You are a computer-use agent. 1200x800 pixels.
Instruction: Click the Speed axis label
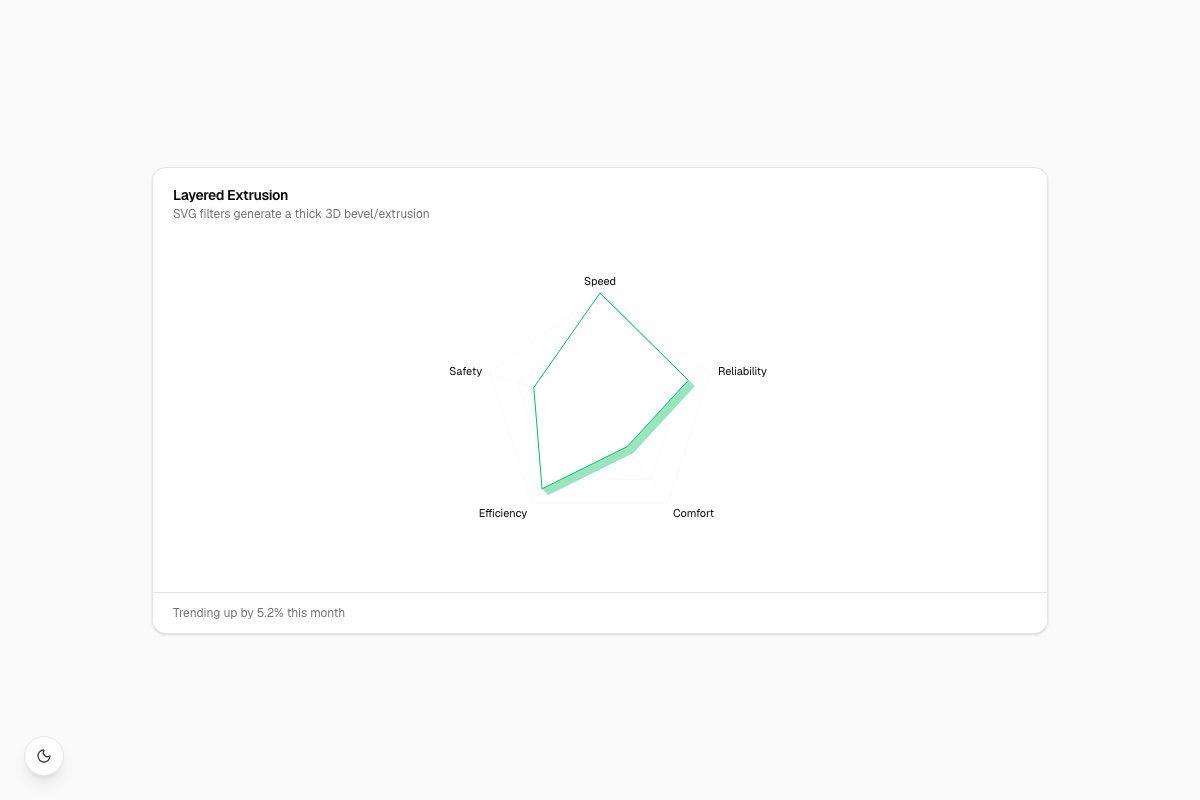click(x=600, y=281)
